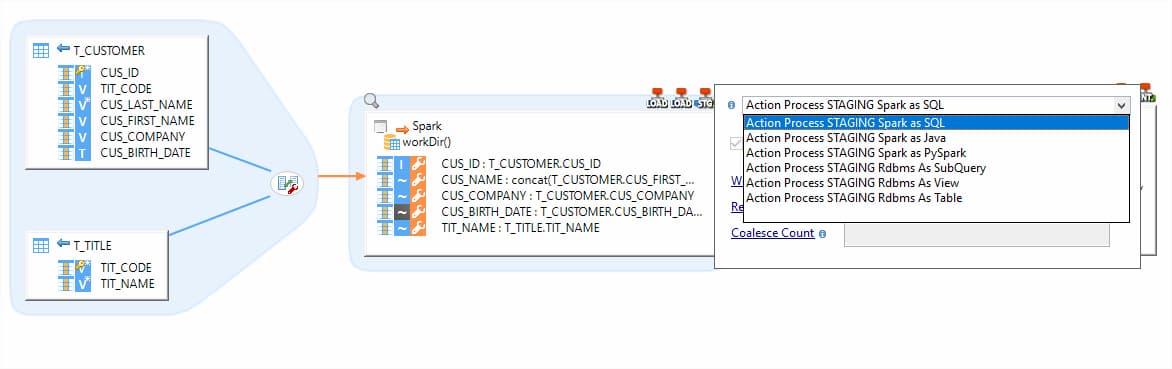Select the T_TITLE table title

[x=92, y=245]
